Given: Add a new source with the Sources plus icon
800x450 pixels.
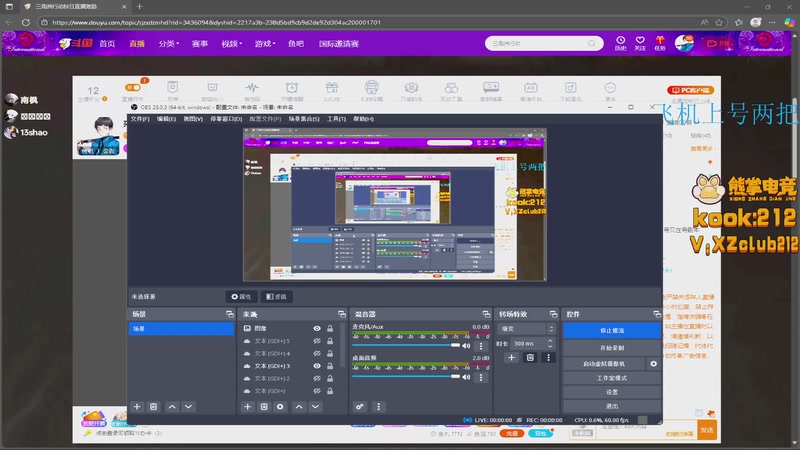Looking at the screenshot, I should (247, 407).
